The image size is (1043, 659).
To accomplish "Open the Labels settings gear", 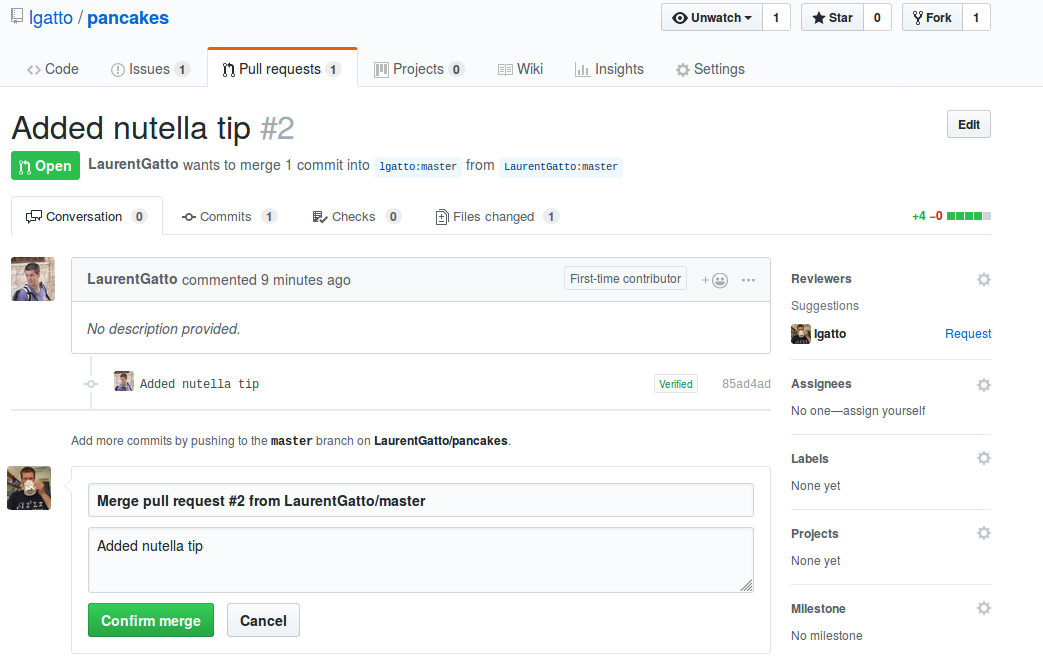I will (983, 458).
